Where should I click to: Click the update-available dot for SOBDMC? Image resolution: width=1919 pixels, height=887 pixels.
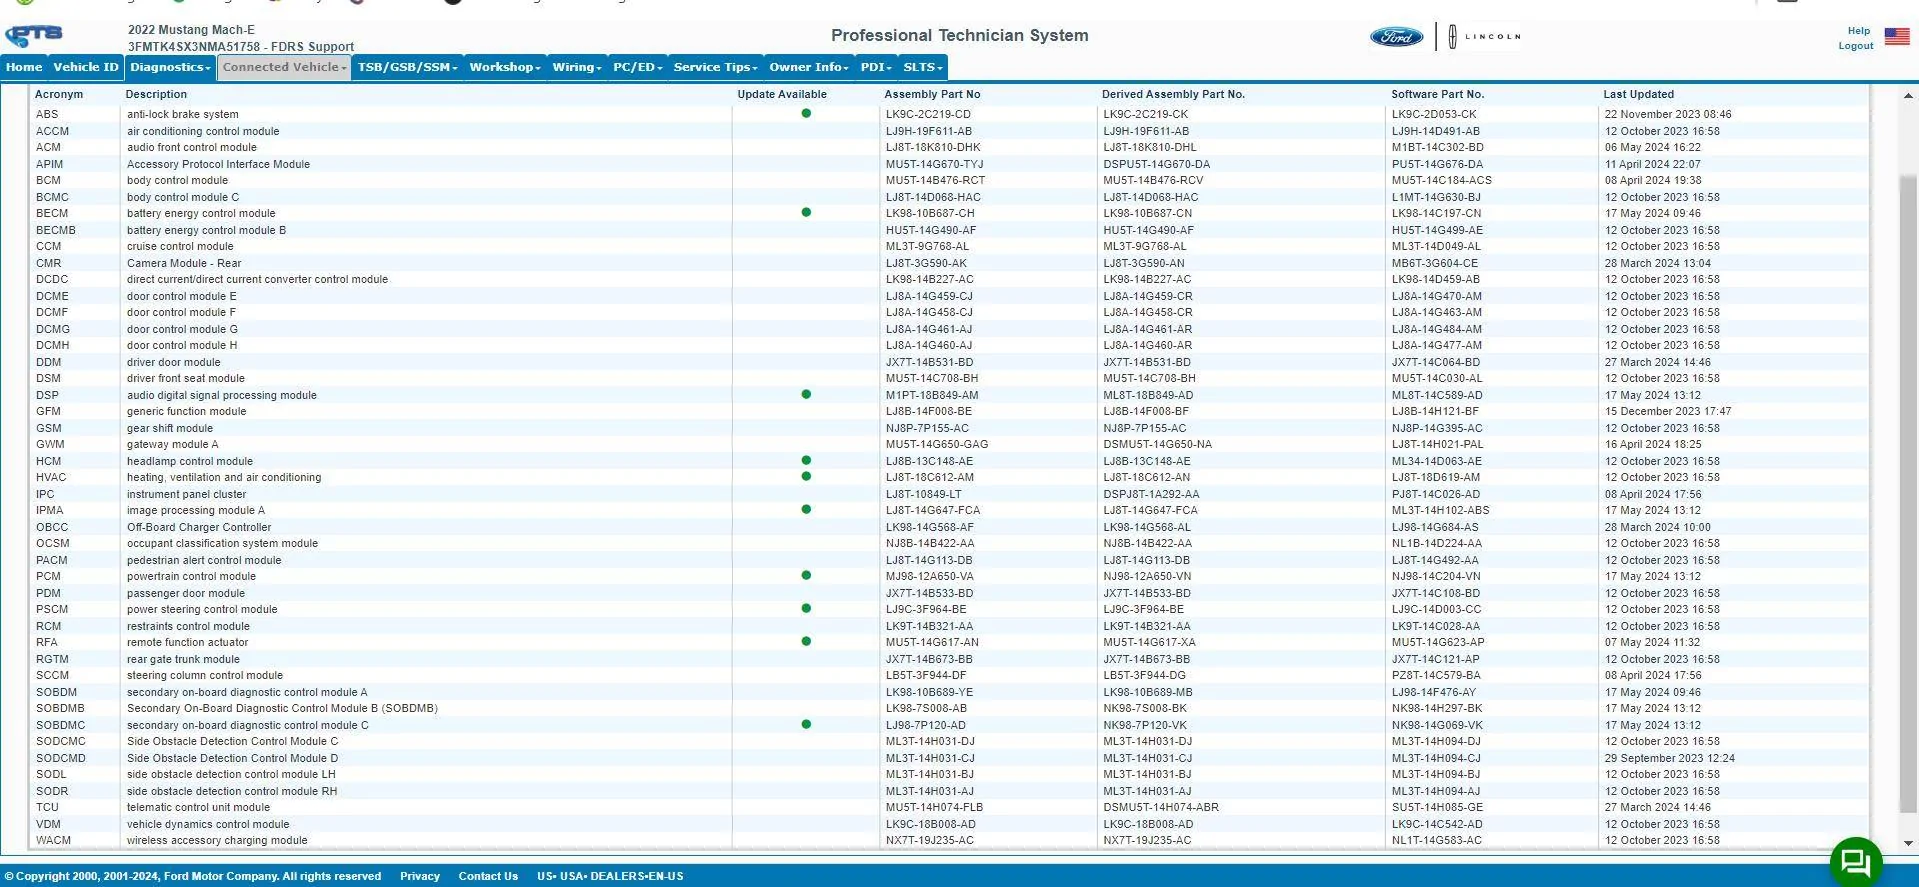tap(806, 724)
